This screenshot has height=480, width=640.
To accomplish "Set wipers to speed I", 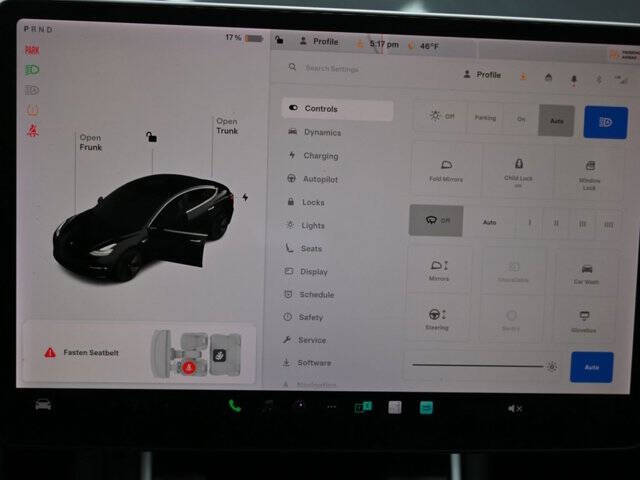I will [529, 223].
